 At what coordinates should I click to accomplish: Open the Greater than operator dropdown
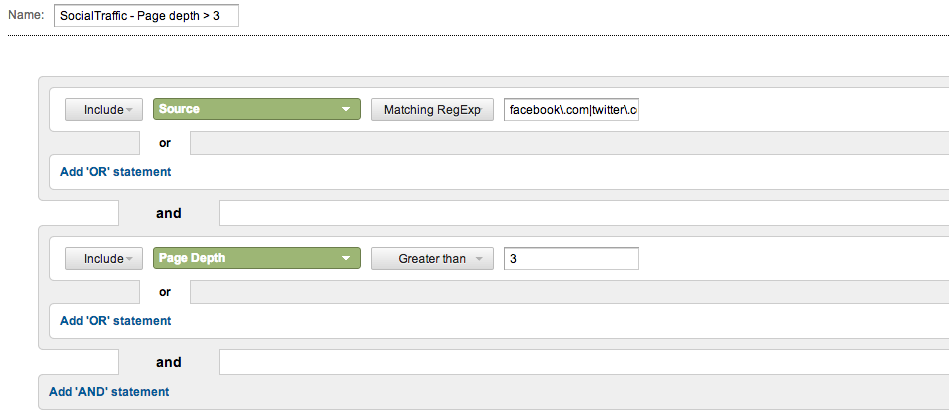432,258
